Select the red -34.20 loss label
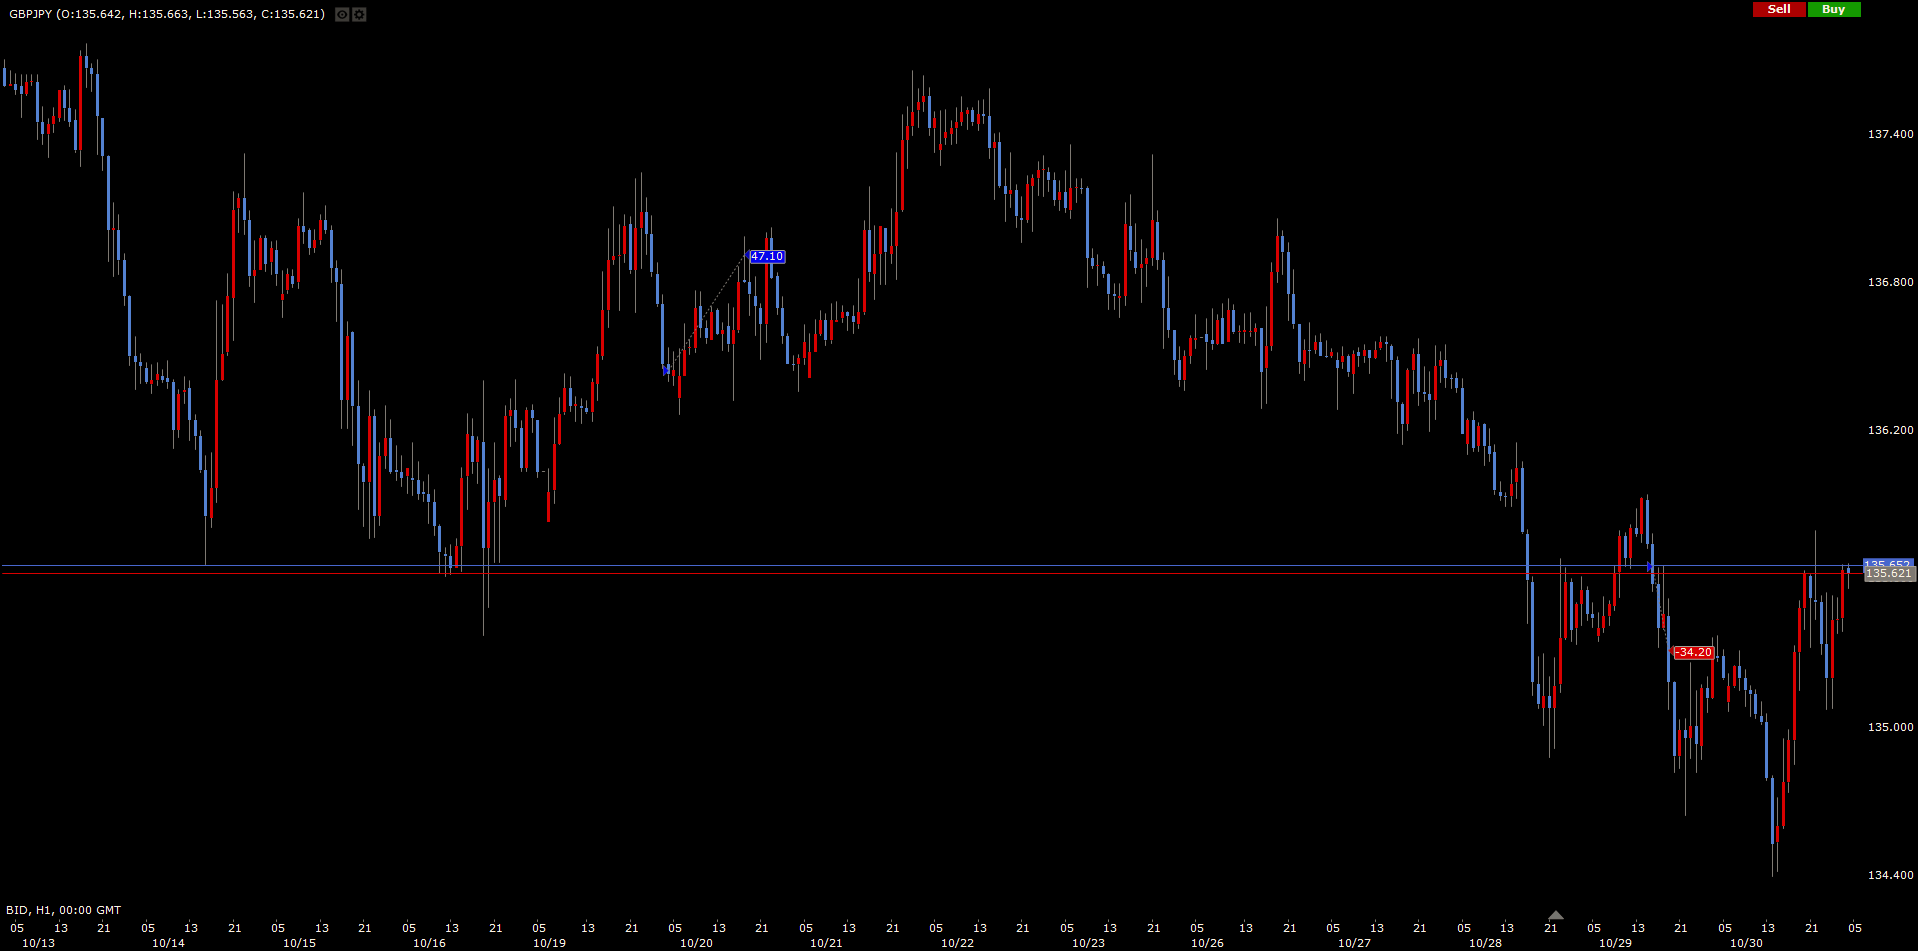 pyautogui.click(x=1694, y=653)
